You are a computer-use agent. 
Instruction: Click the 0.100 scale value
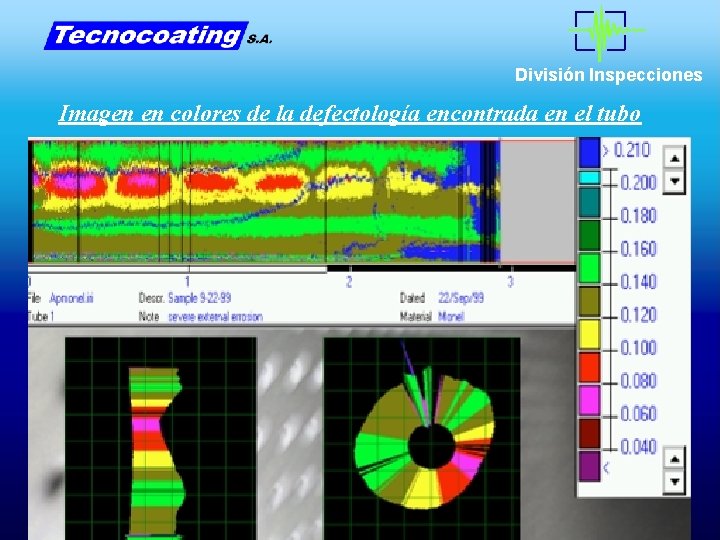pos(638,348)
